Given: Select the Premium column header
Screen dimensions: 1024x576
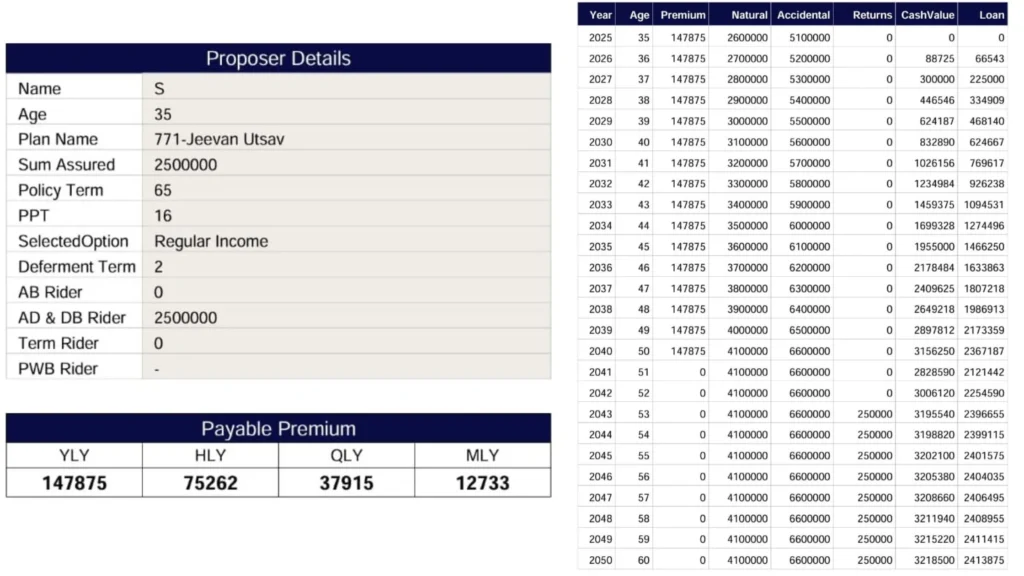Looking at the screenshot, I should pyautogui.click(x=683, y=15).
